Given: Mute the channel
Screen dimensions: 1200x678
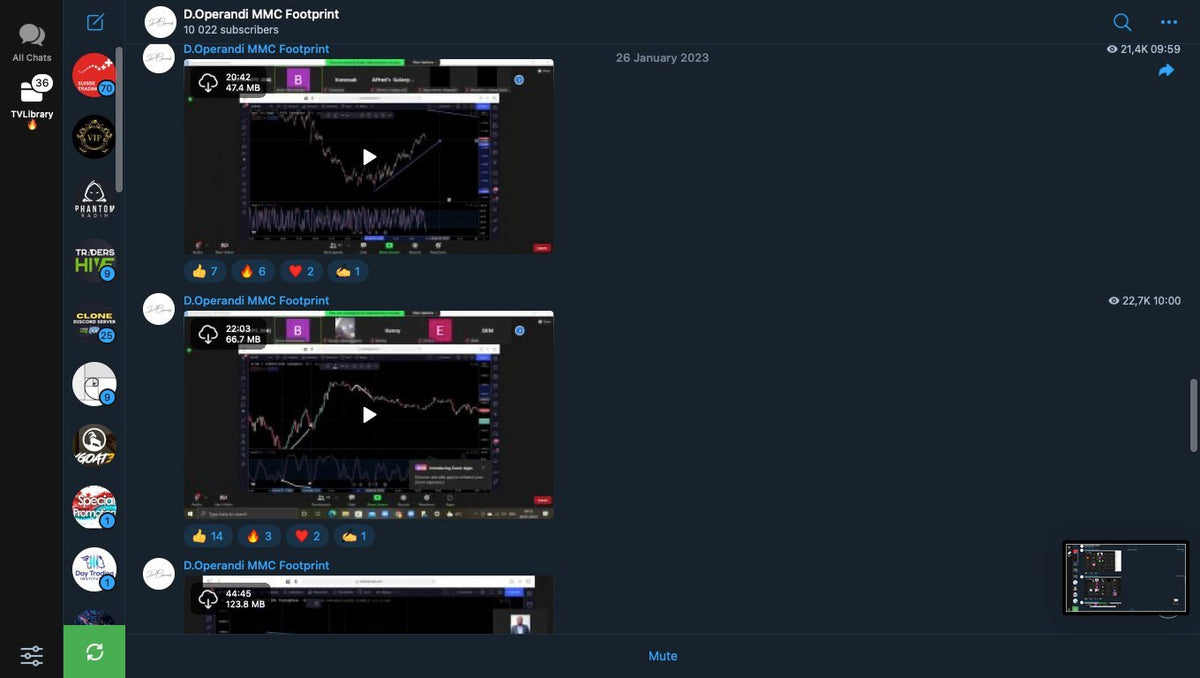Looking at the screenshot, I should (662, 656).
